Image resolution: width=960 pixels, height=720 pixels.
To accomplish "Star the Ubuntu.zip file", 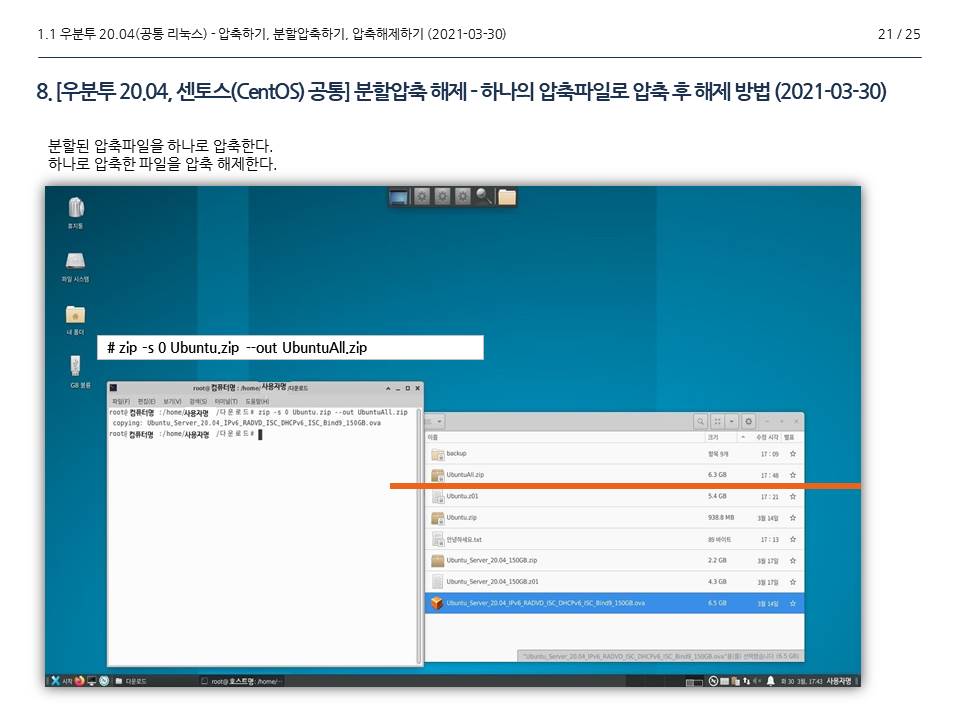I will tap(793, 518).
